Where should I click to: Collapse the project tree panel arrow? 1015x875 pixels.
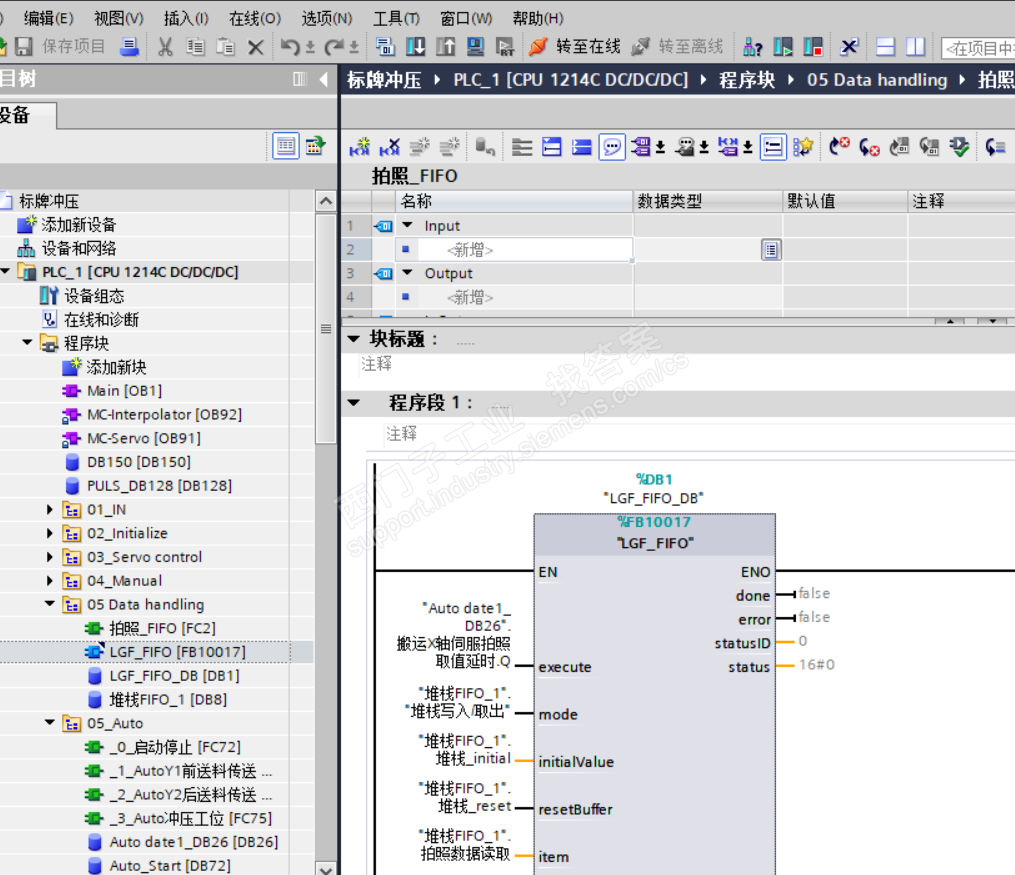pyautogui.click(x=324, y=79)
